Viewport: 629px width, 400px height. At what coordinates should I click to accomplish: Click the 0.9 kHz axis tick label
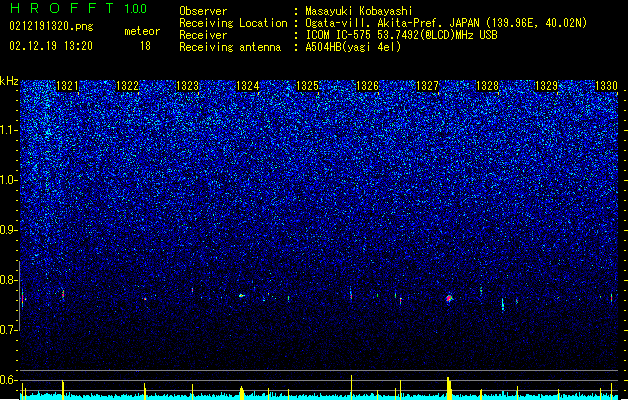coord(9,230)
